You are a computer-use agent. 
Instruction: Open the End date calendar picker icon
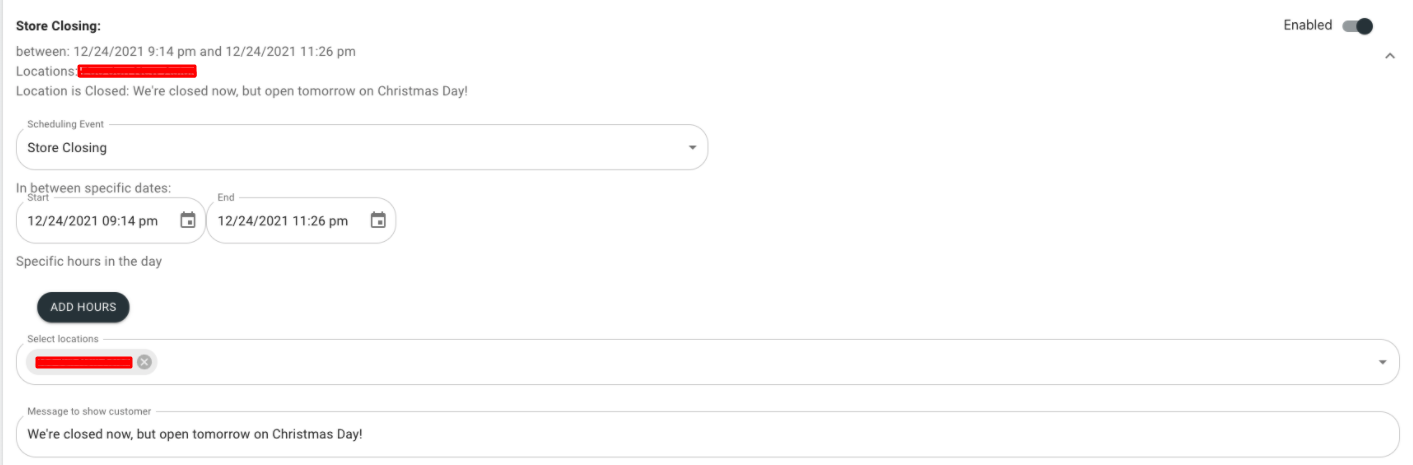(378, 221)
